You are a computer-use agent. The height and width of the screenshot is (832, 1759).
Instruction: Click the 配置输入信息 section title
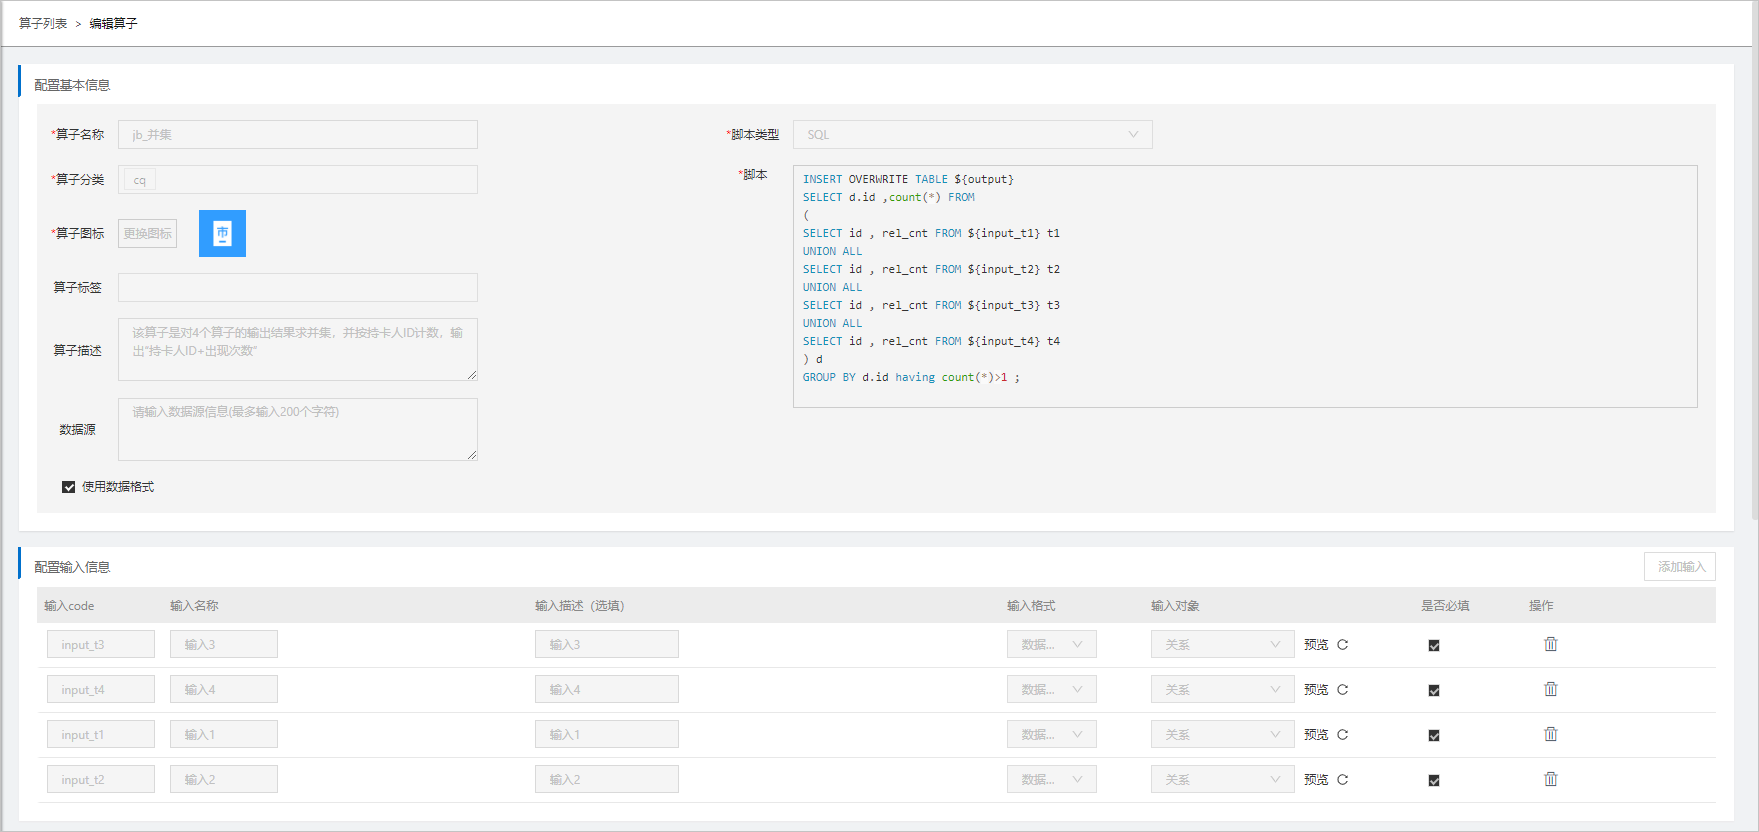pyautogui.click(x=72, y=567)
